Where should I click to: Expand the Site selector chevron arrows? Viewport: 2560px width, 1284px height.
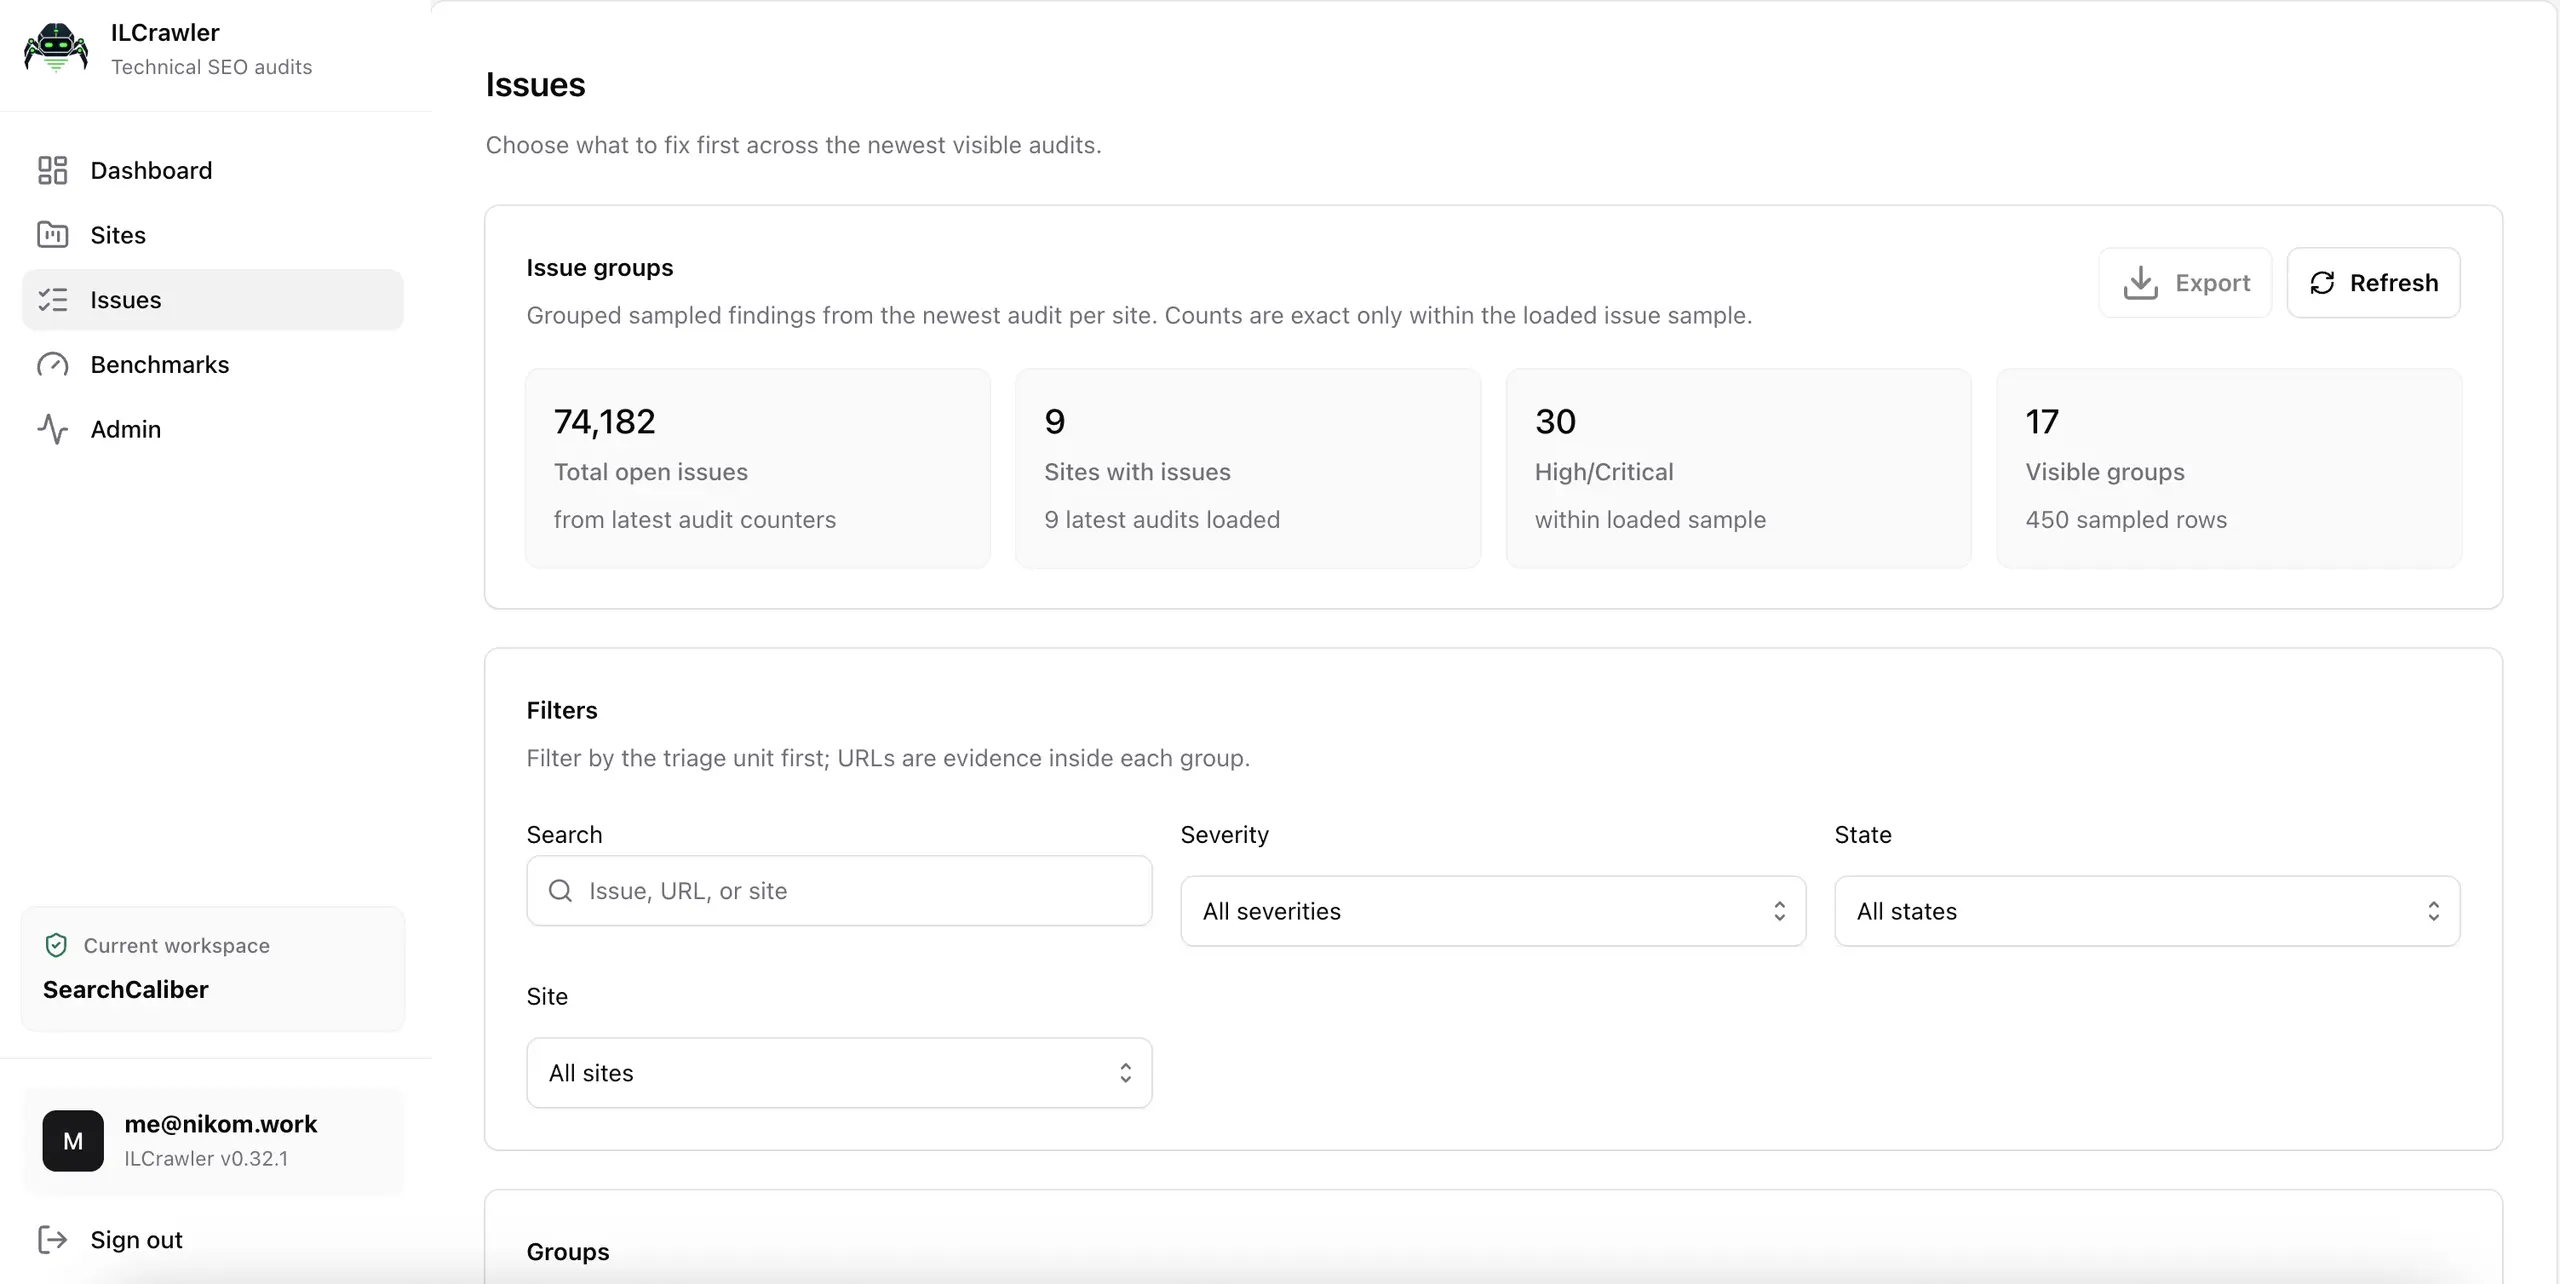click(x=1125, y=1073)
